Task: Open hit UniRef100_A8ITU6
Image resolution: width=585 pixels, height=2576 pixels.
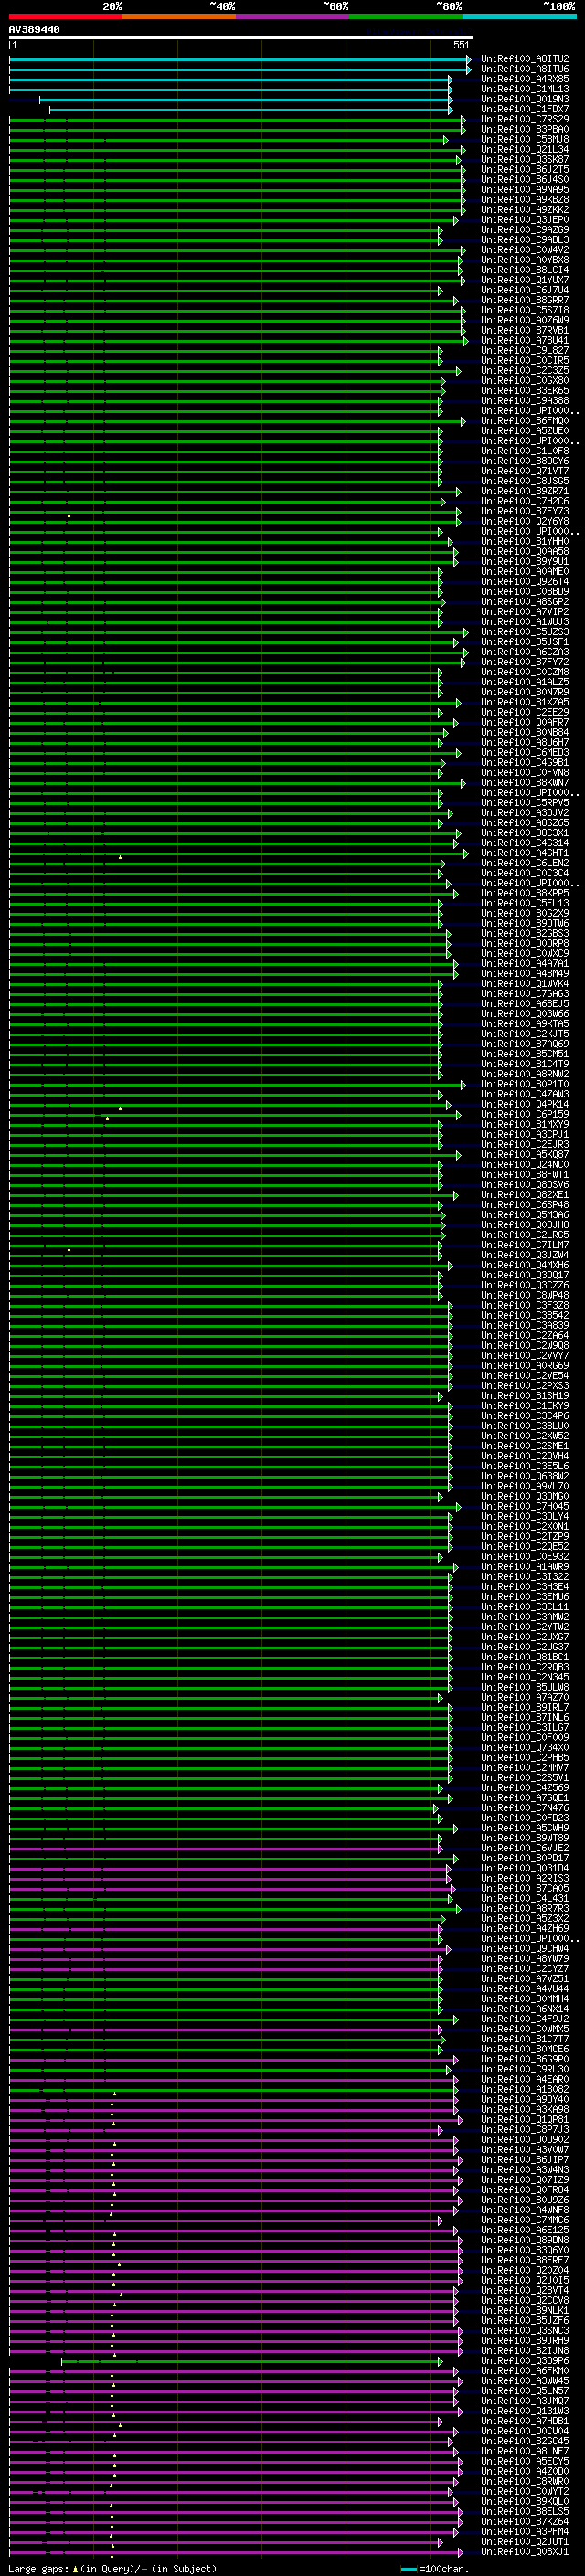Action: click(525, 69)
